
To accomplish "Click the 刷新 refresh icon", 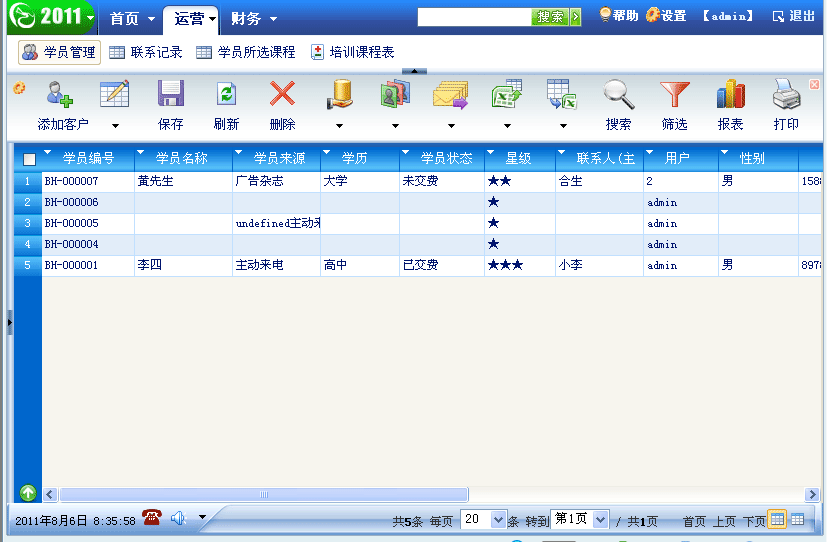I will pyautogui.click(x=227, y=94).
